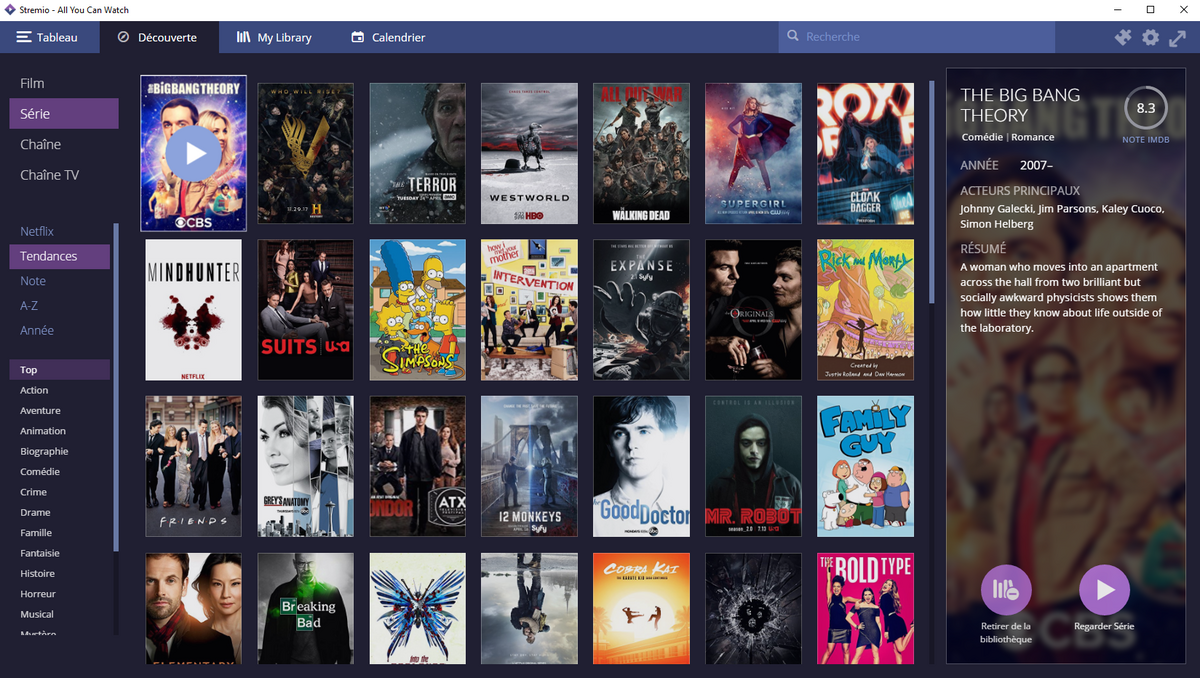
Task: Switch to Découverte tab
Action: click(x=159, y=37)
